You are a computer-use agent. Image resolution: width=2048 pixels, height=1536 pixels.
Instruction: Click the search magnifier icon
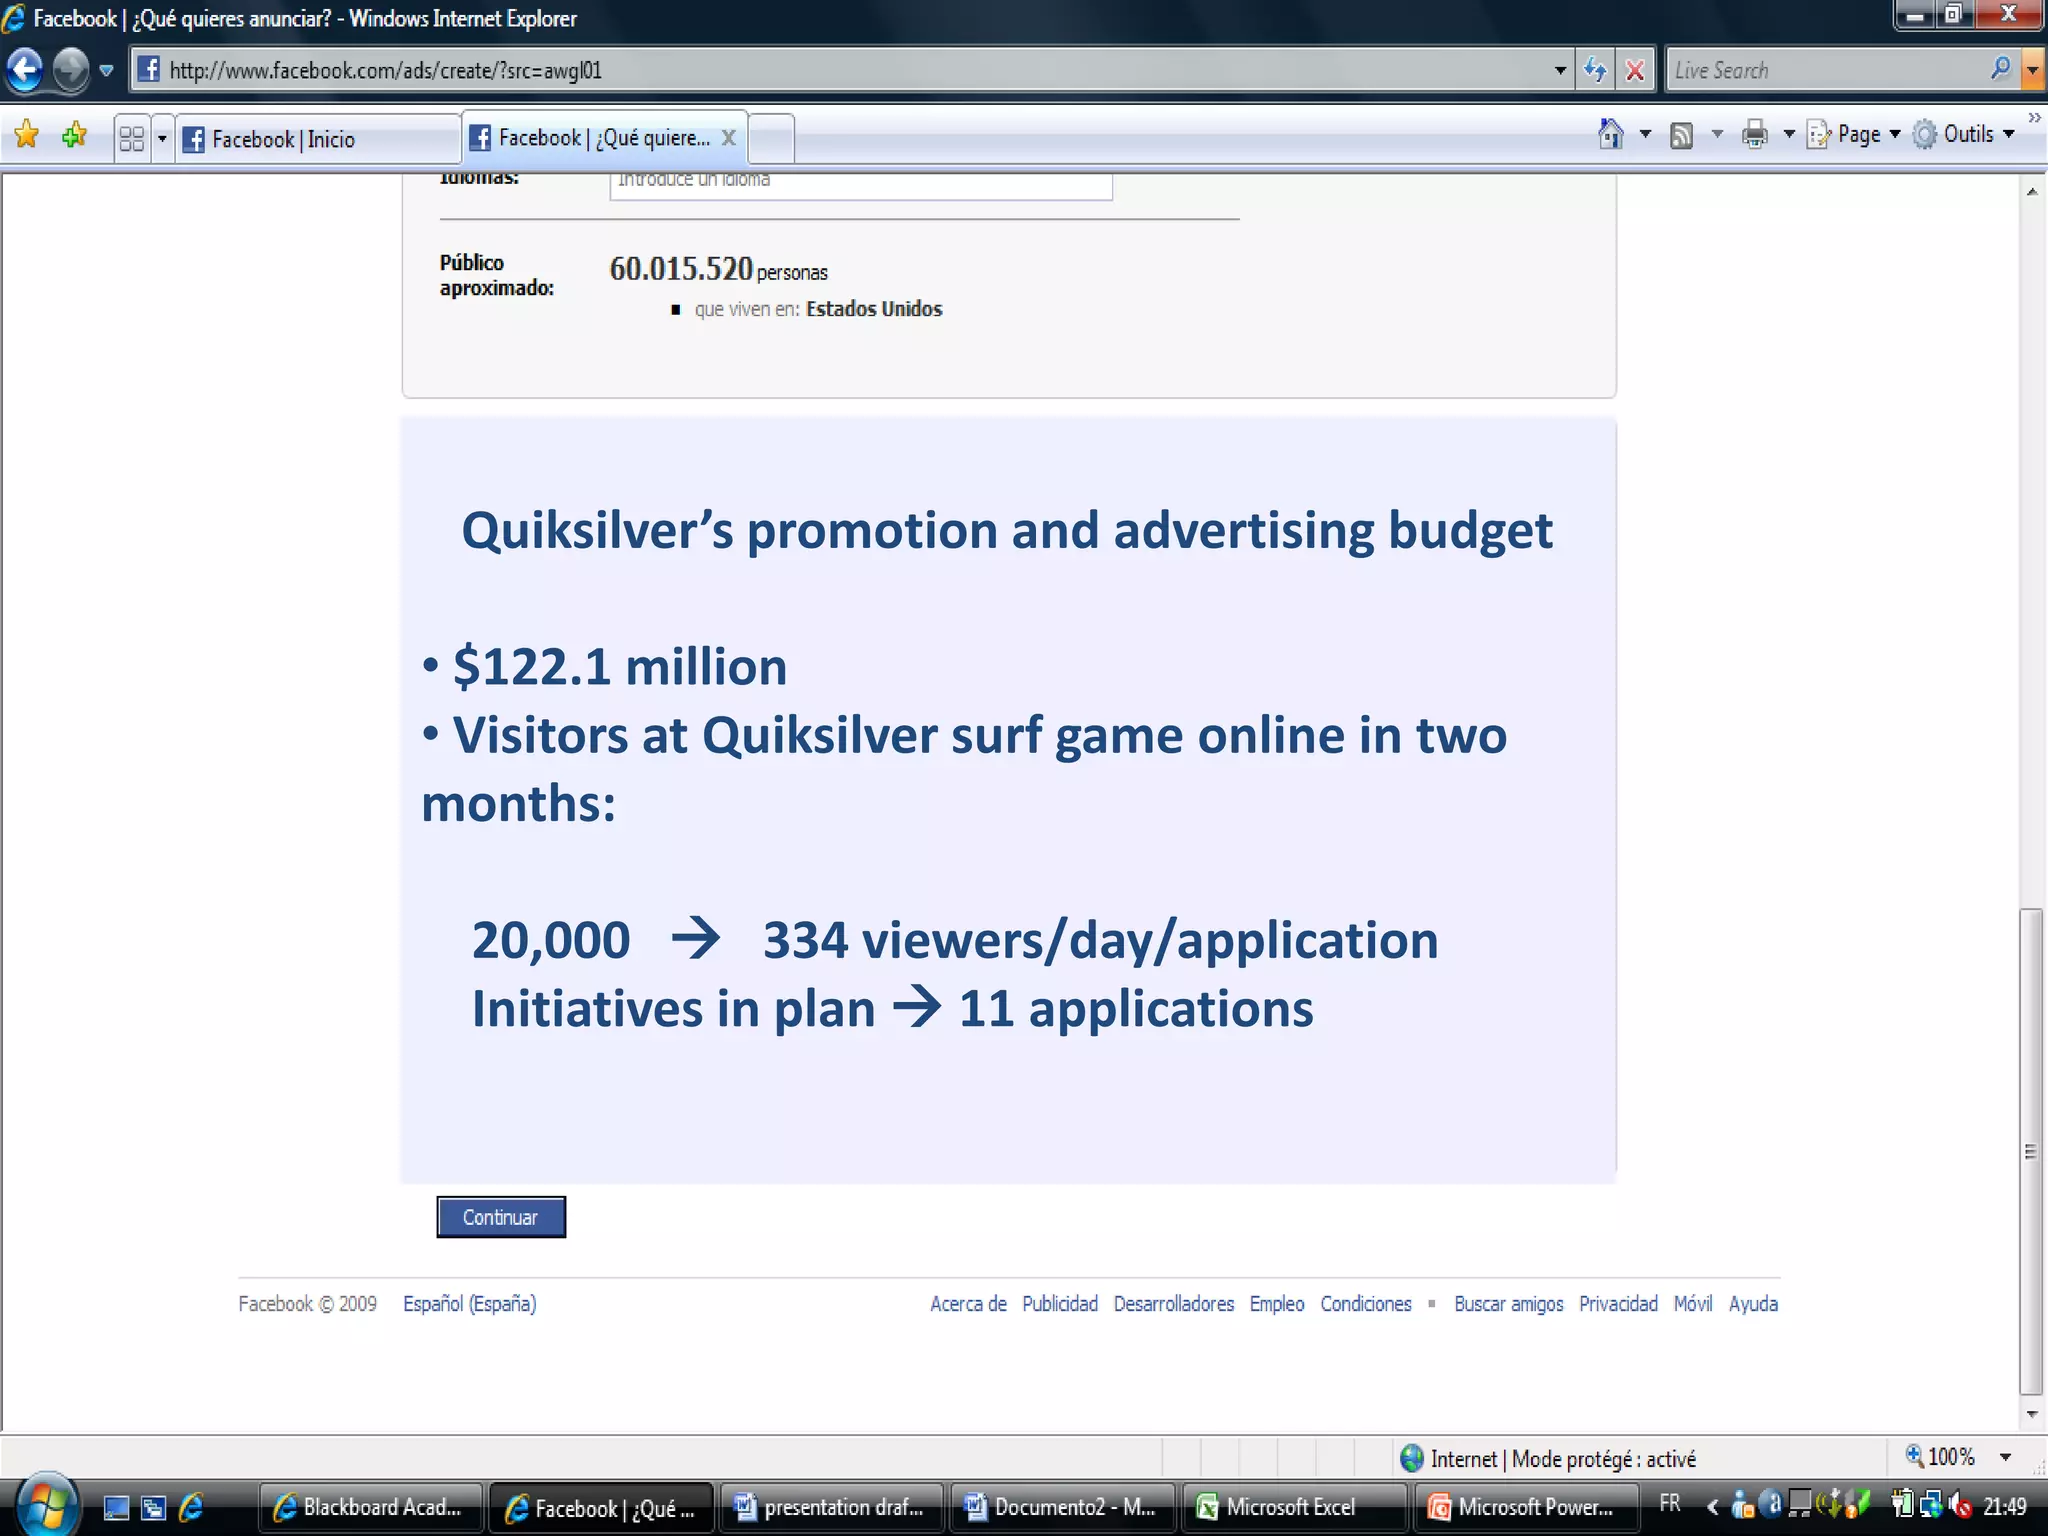(x=2000, y=69)
